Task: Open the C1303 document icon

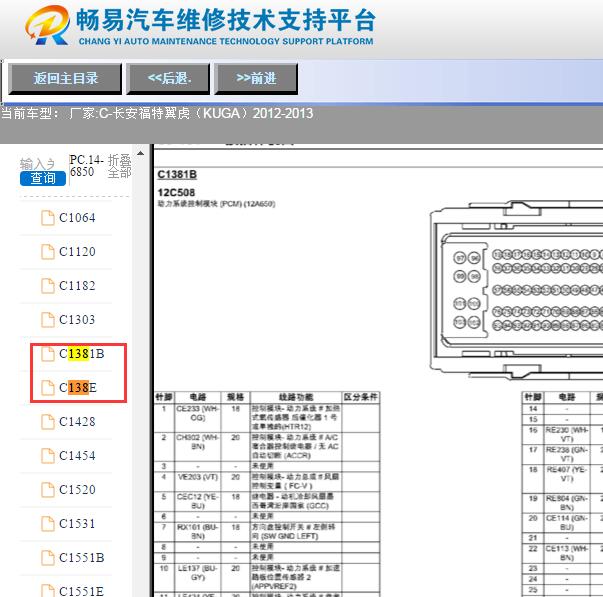Action: (48, 320)
